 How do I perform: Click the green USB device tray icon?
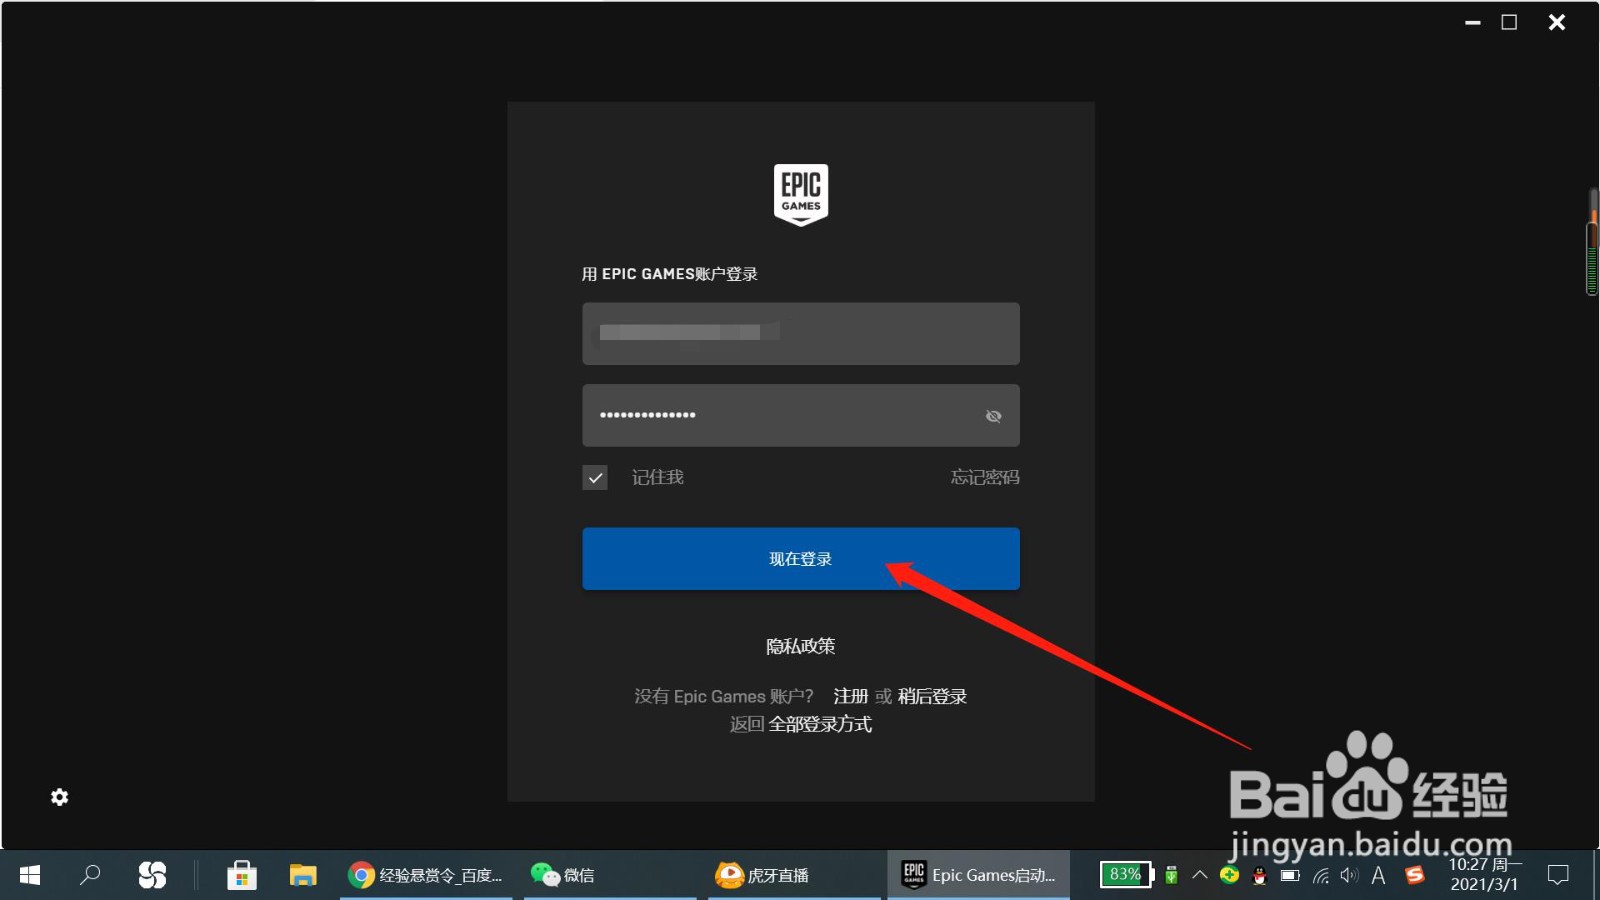click(1171, 876)
